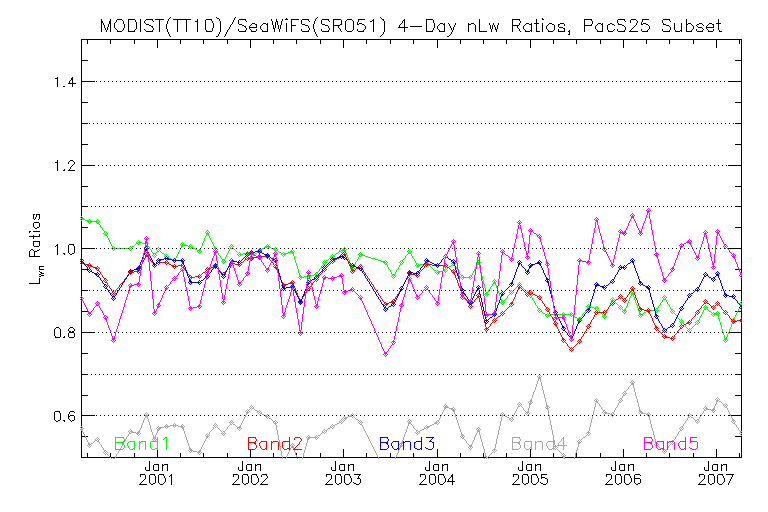Click the Jan 2002 x-axis label
768x512 pixels.
point(250,473)
